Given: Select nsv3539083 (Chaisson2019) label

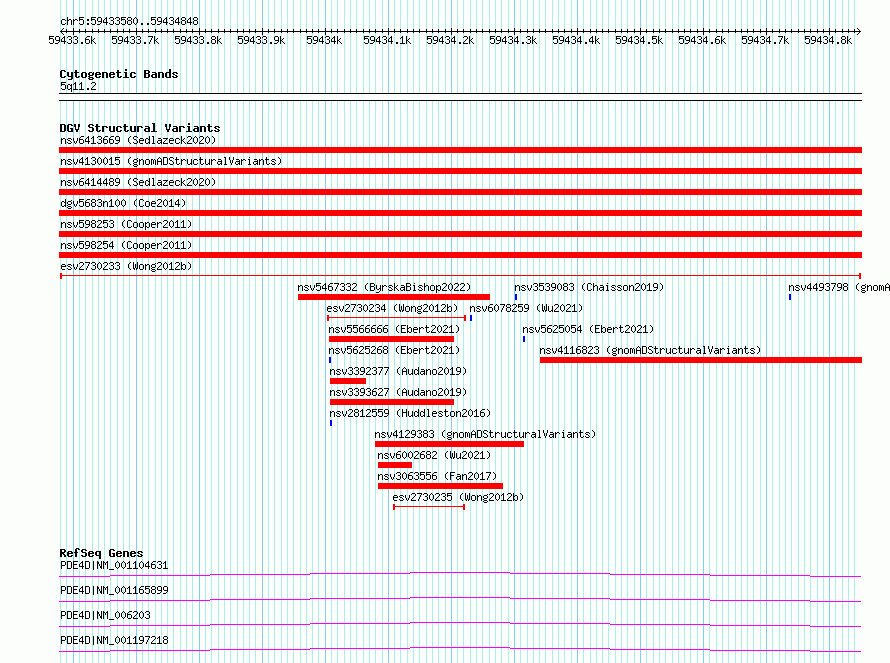Looking at the screenshot, I should click(x=589, y=287).
